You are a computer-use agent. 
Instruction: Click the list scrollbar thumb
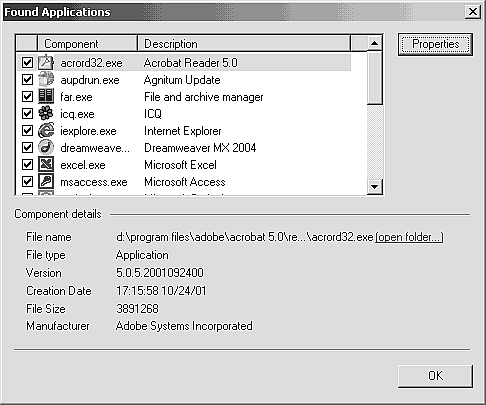tap(375, 78)
